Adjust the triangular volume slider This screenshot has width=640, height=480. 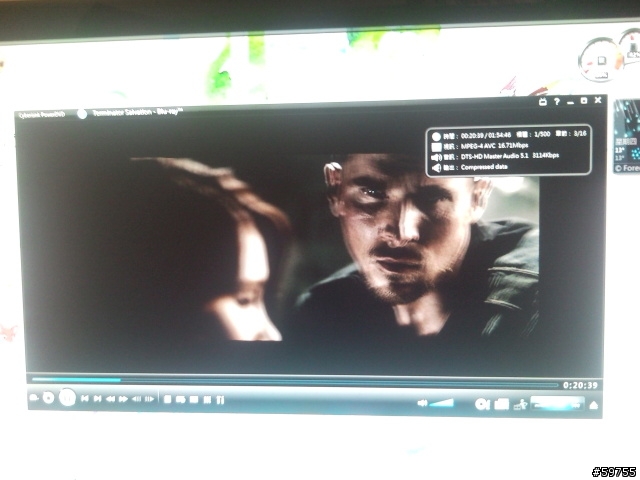(x=442, y=403)
